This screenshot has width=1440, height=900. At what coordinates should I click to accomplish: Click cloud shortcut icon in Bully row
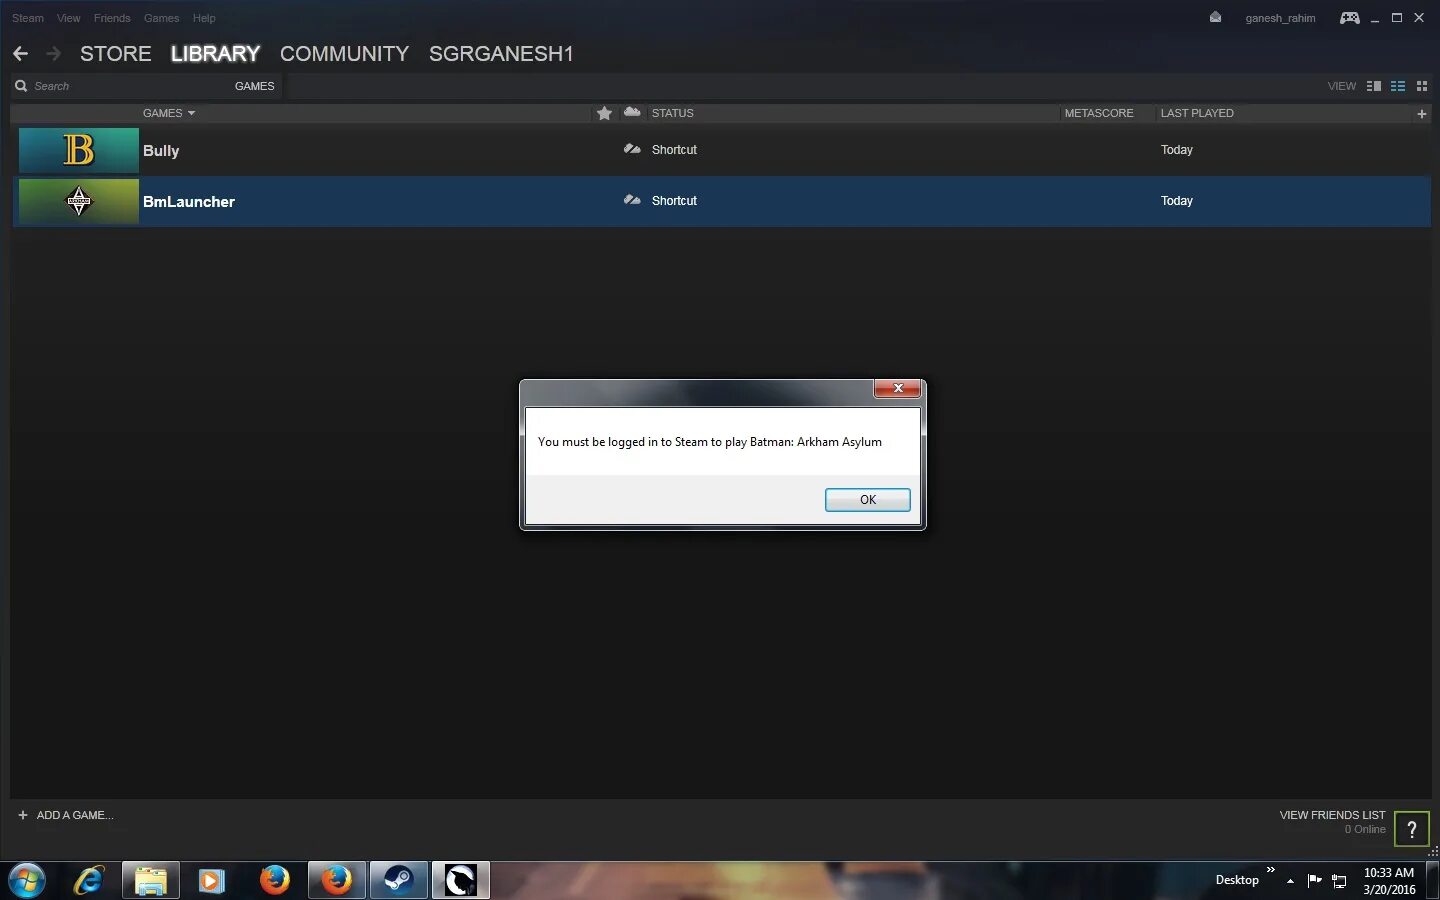pos(632,149)
